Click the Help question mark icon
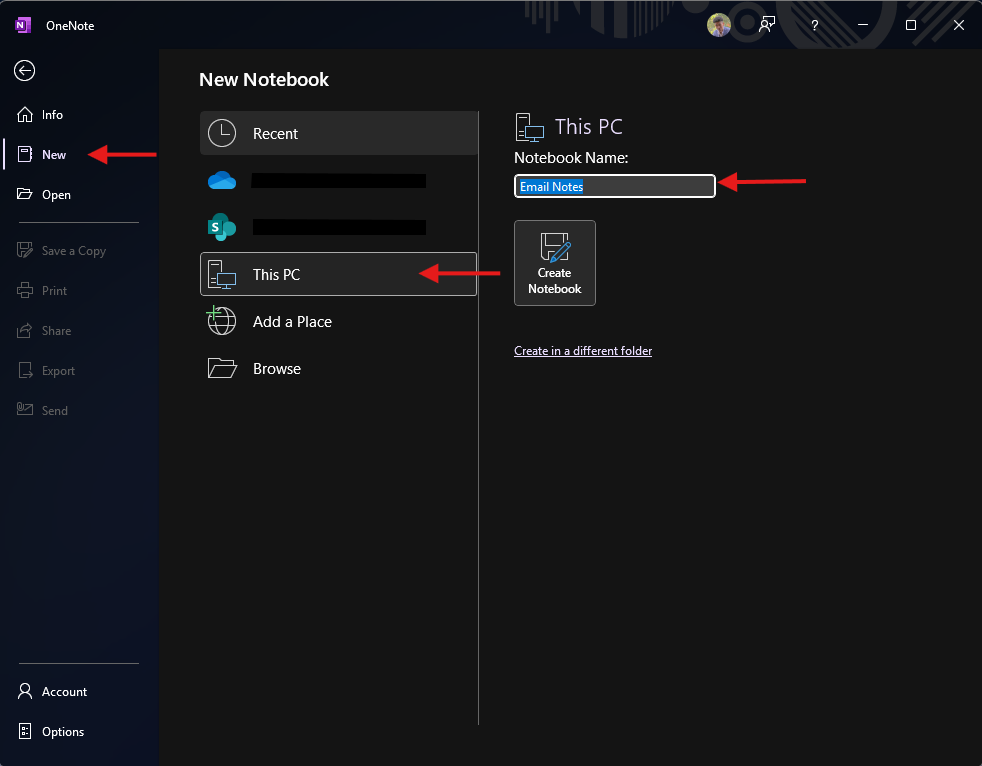Screen dimensions: 982x766 coord(815,25)
